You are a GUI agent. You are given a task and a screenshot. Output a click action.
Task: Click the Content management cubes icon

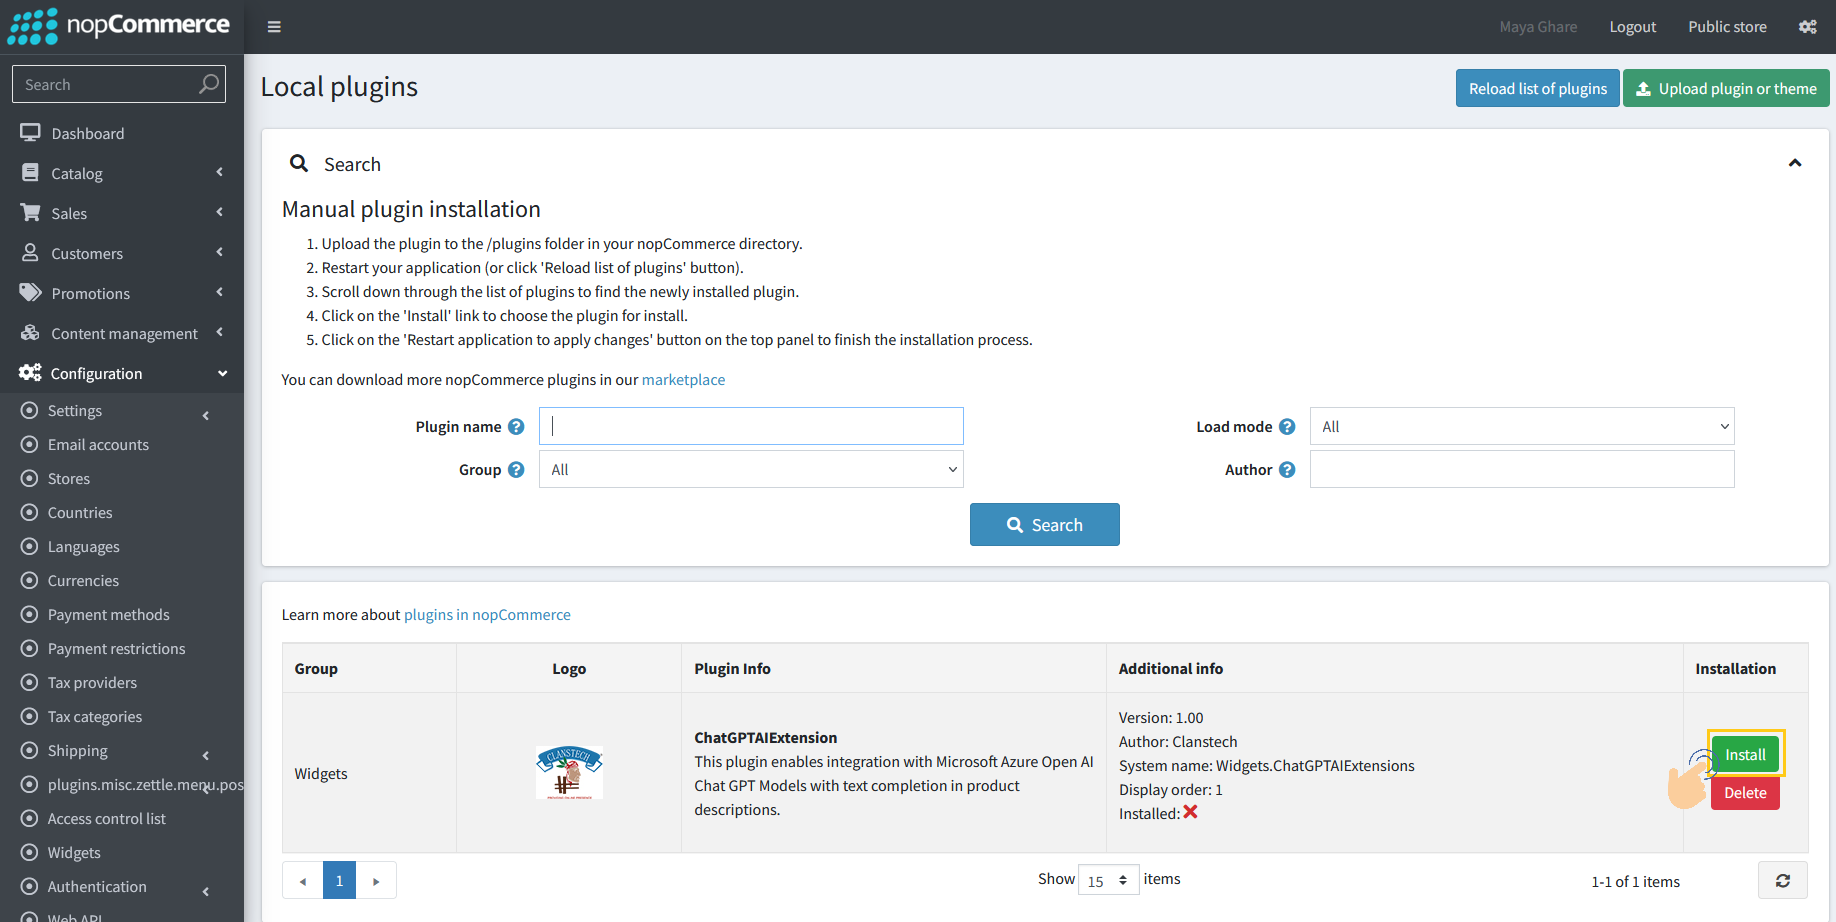(x=30, y=333)
